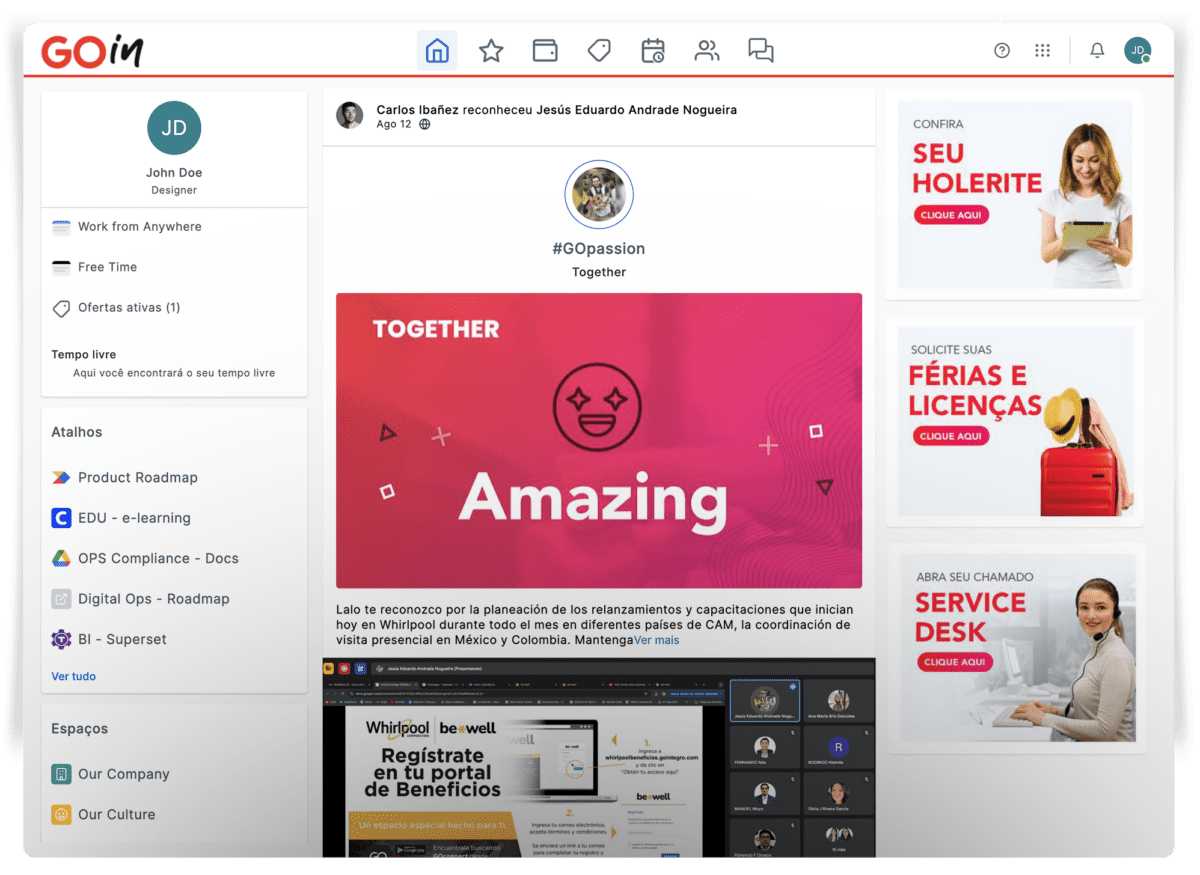
Task: Select Our Company space
Action: (x=123, y=774)
